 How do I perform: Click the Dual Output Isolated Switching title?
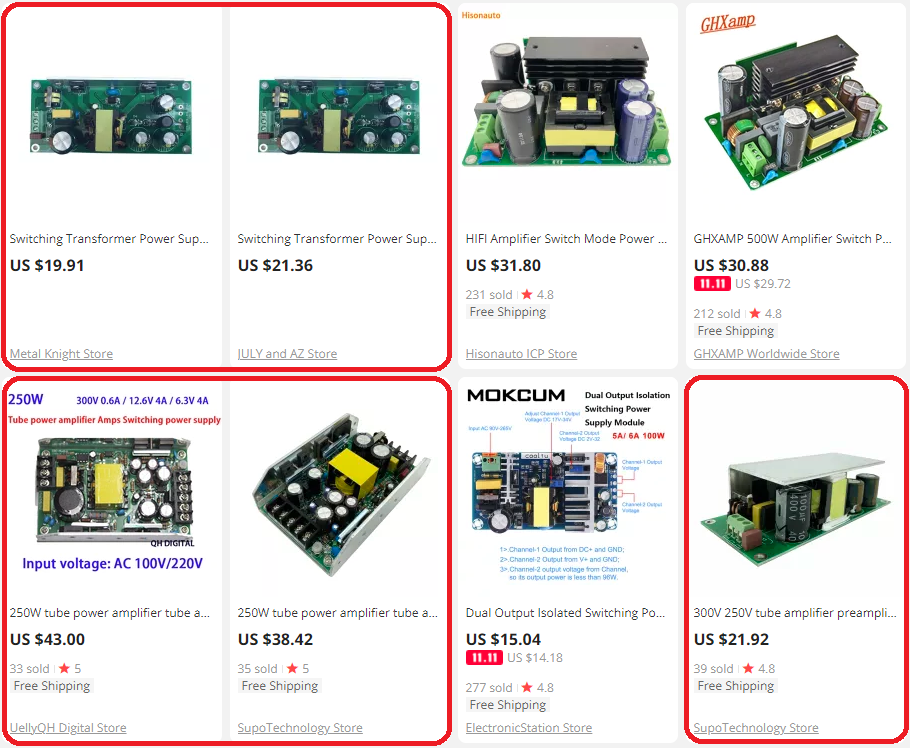[565, 613]
